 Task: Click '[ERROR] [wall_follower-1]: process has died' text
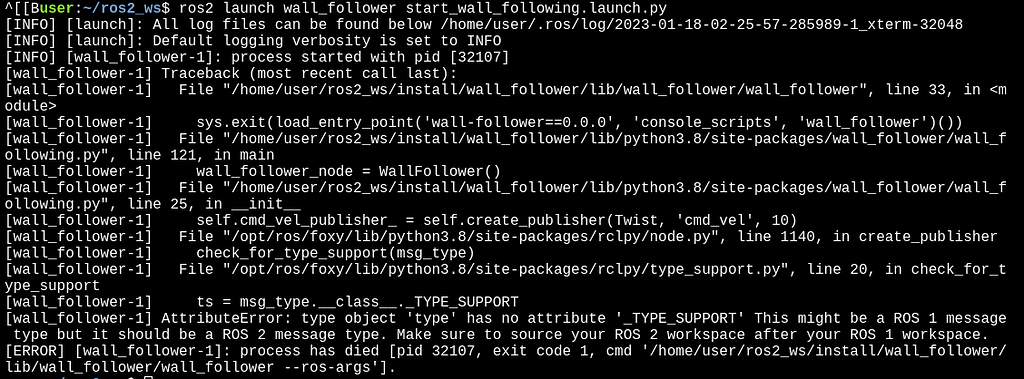click(191, 351)
